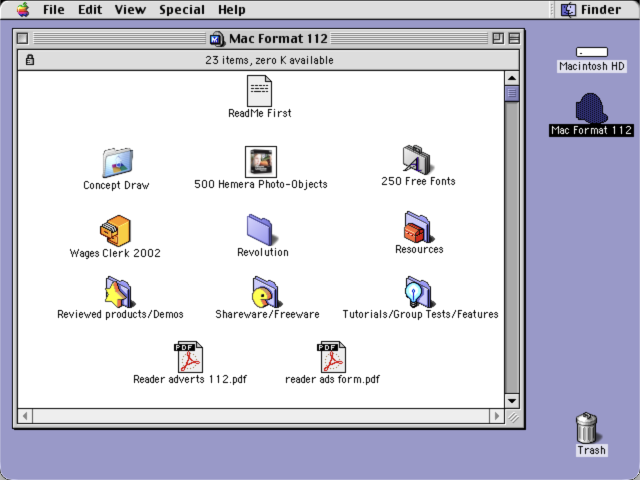
Task: Open the Finder application menu
Action: coord(591,9)
